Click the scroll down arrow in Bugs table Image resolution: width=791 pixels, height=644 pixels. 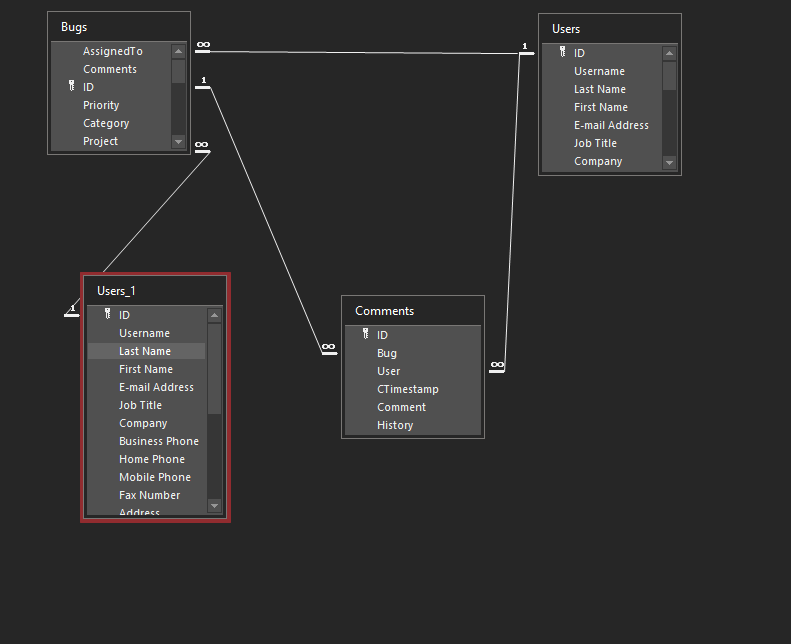click(178, 142)
